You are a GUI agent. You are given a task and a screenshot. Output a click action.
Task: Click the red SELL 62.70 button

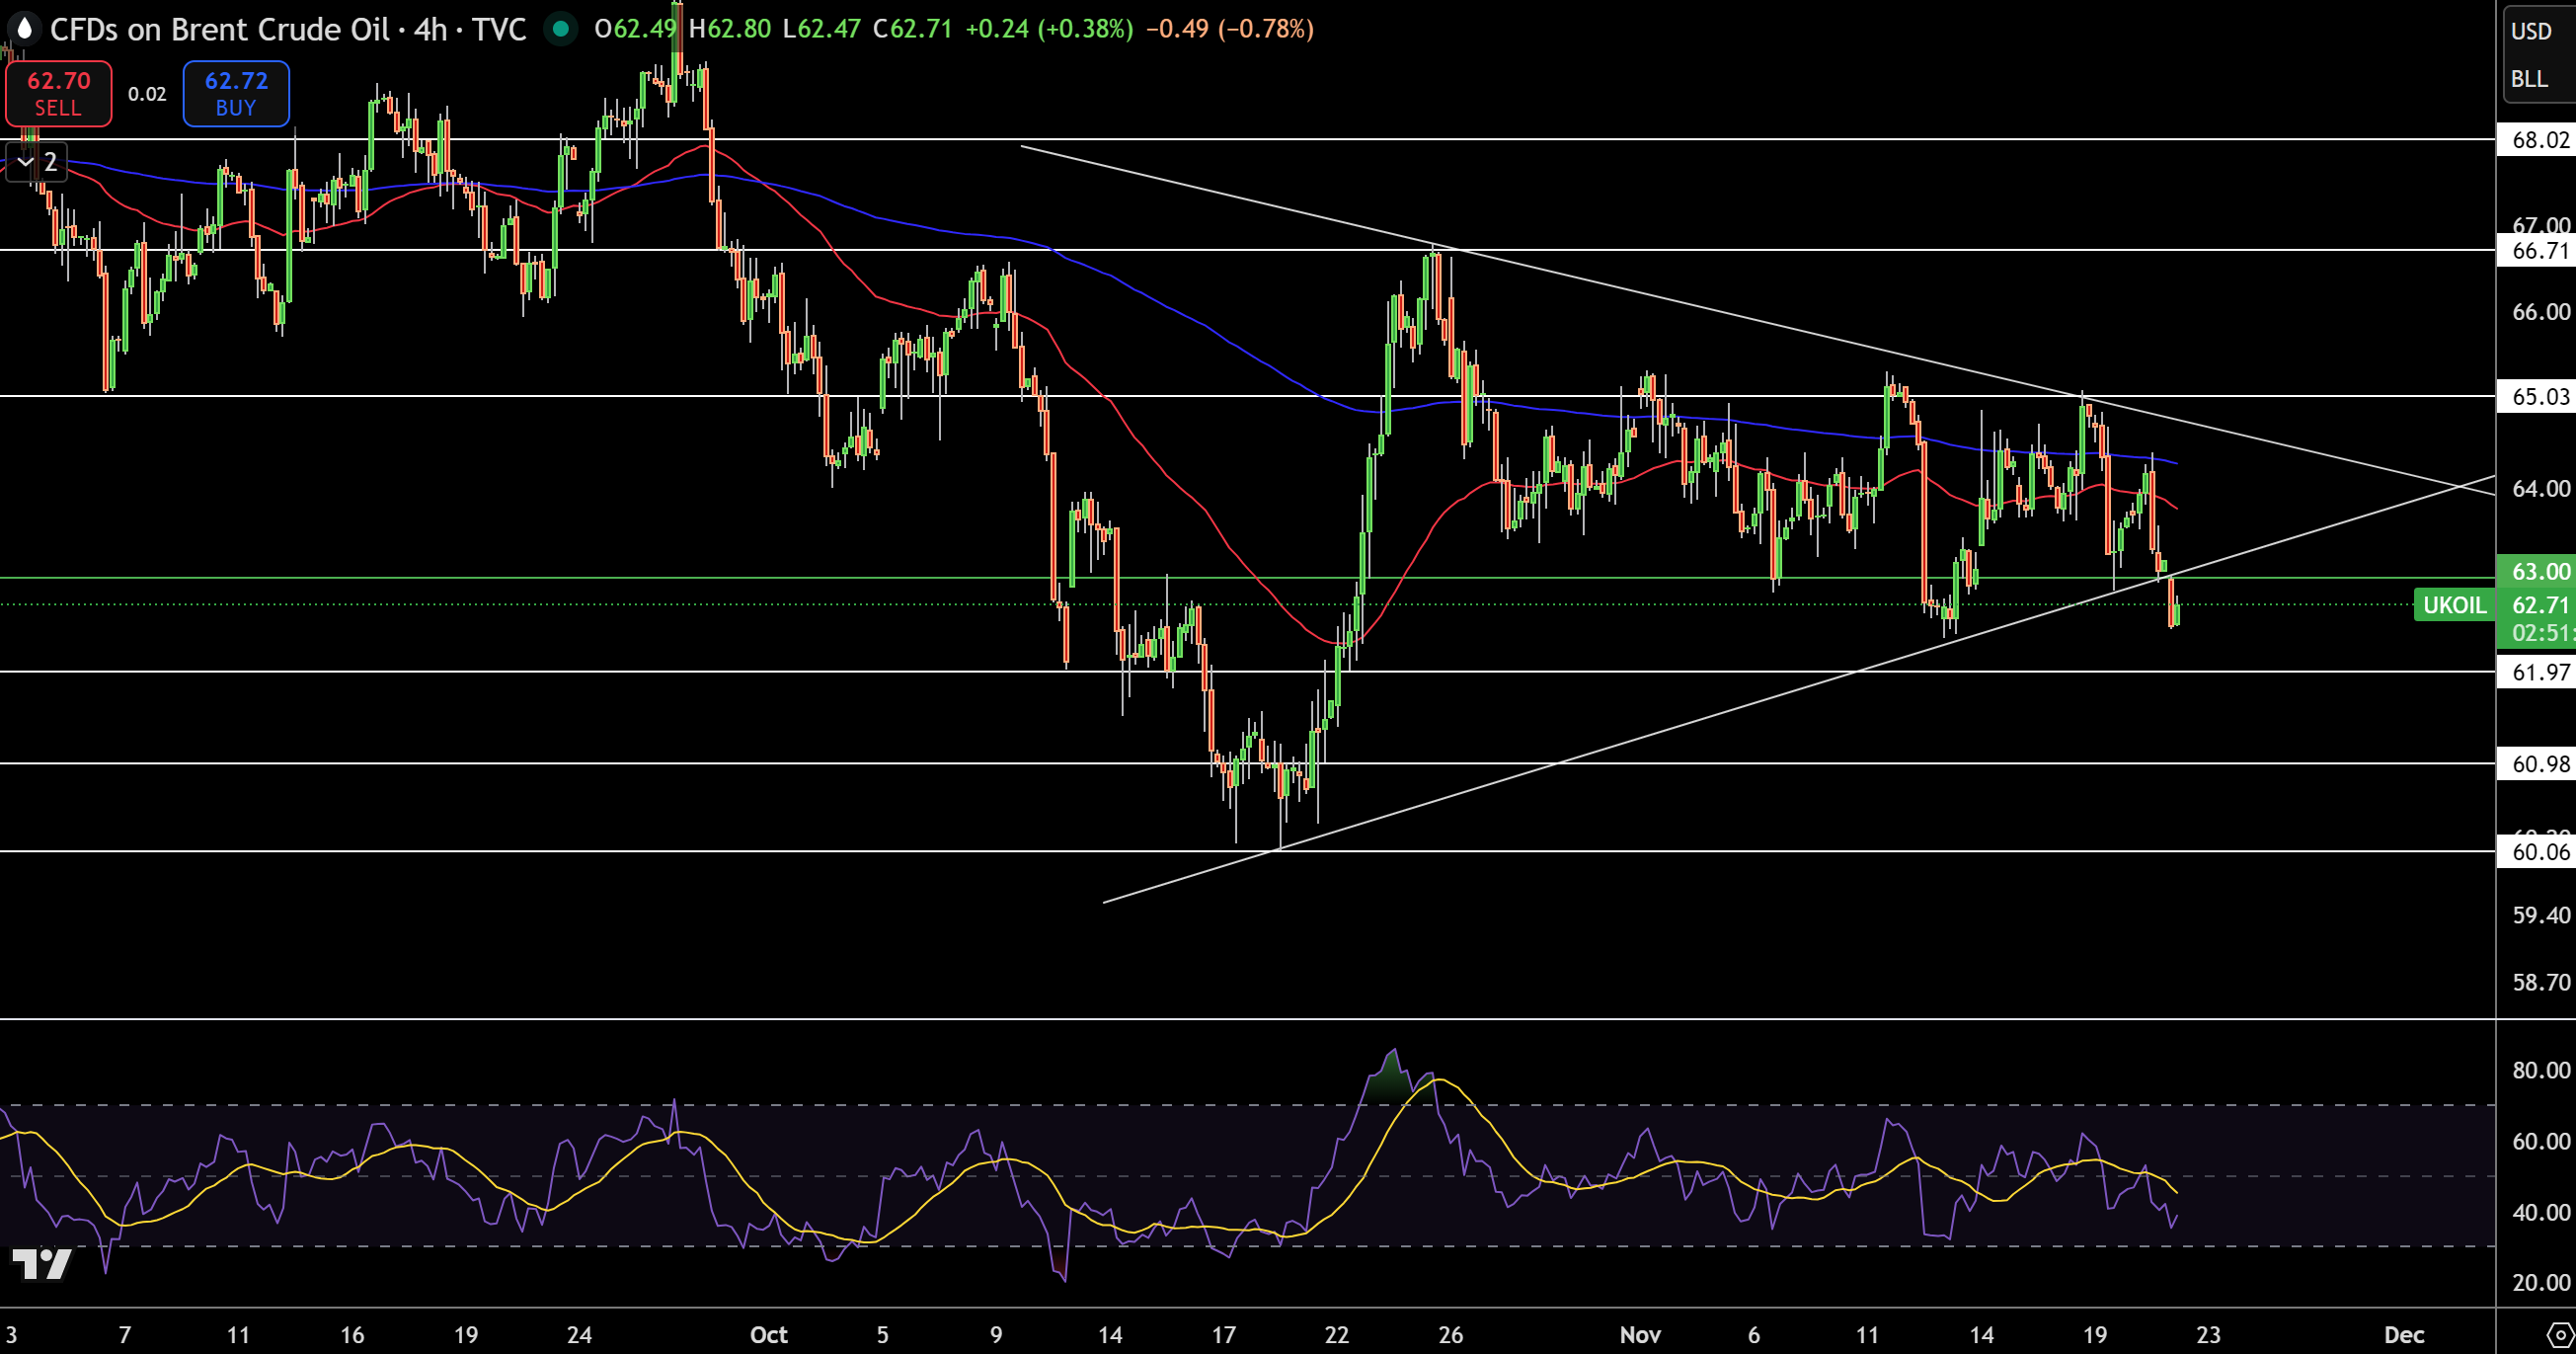click(x=58, y=93)
